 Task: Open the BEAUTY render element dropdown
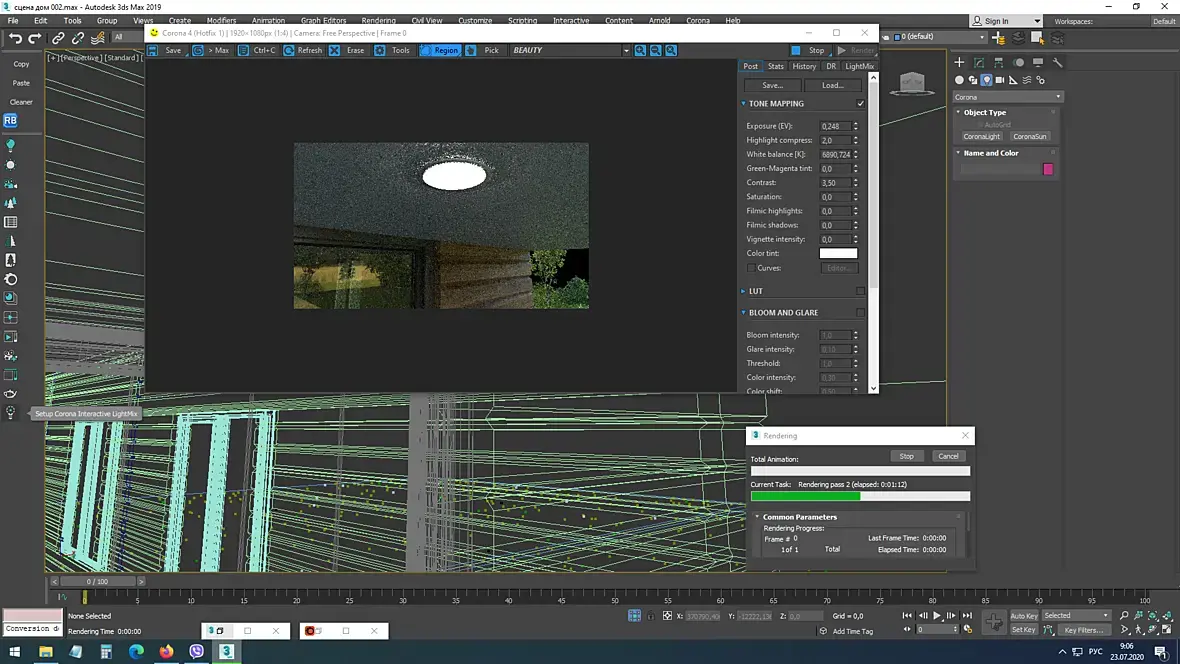coord(626,50)
